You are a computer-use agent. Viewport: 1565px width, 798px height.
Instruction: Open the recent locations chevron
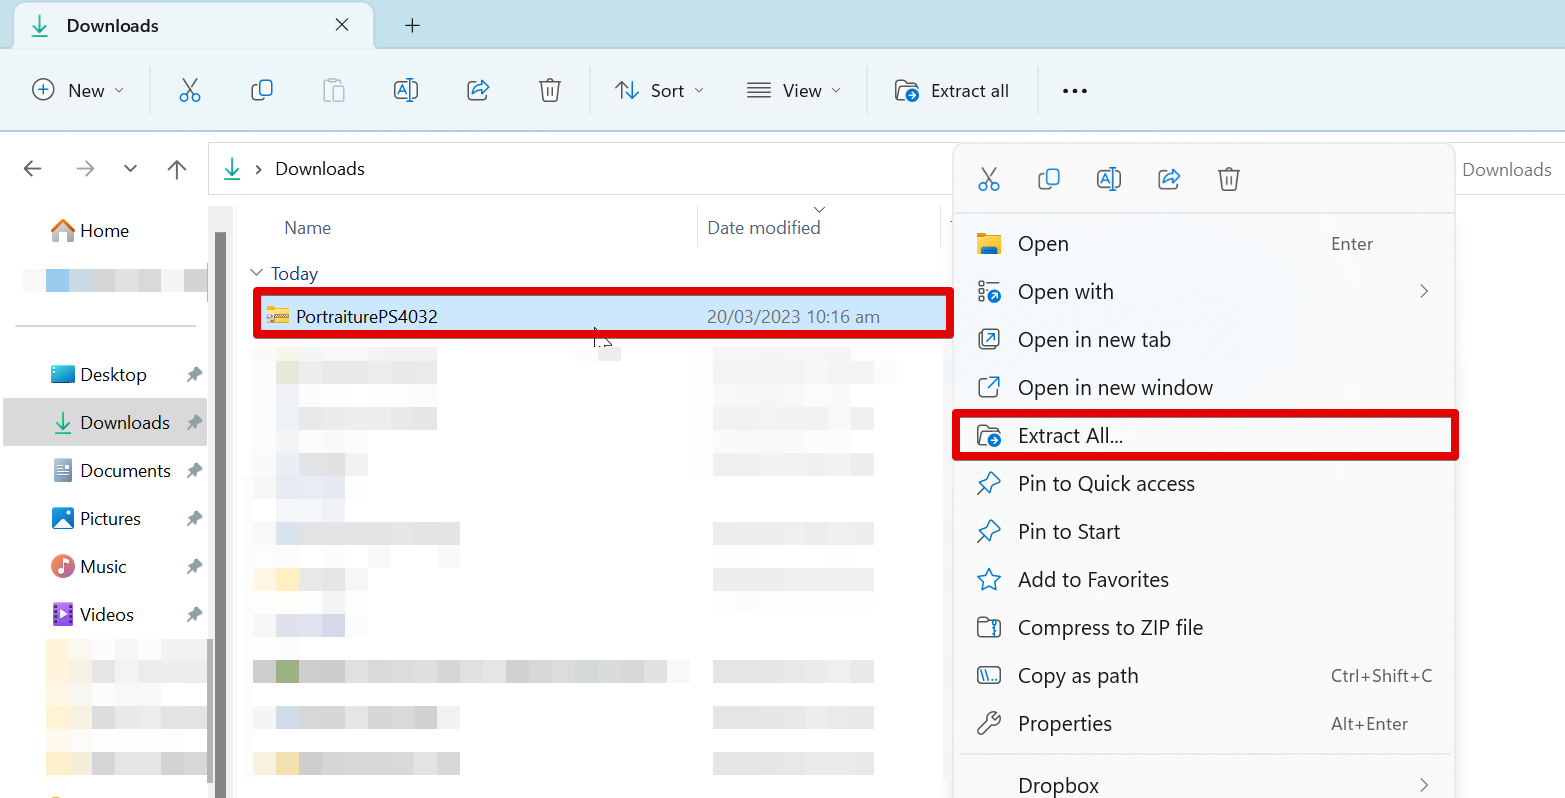point(130,169)
